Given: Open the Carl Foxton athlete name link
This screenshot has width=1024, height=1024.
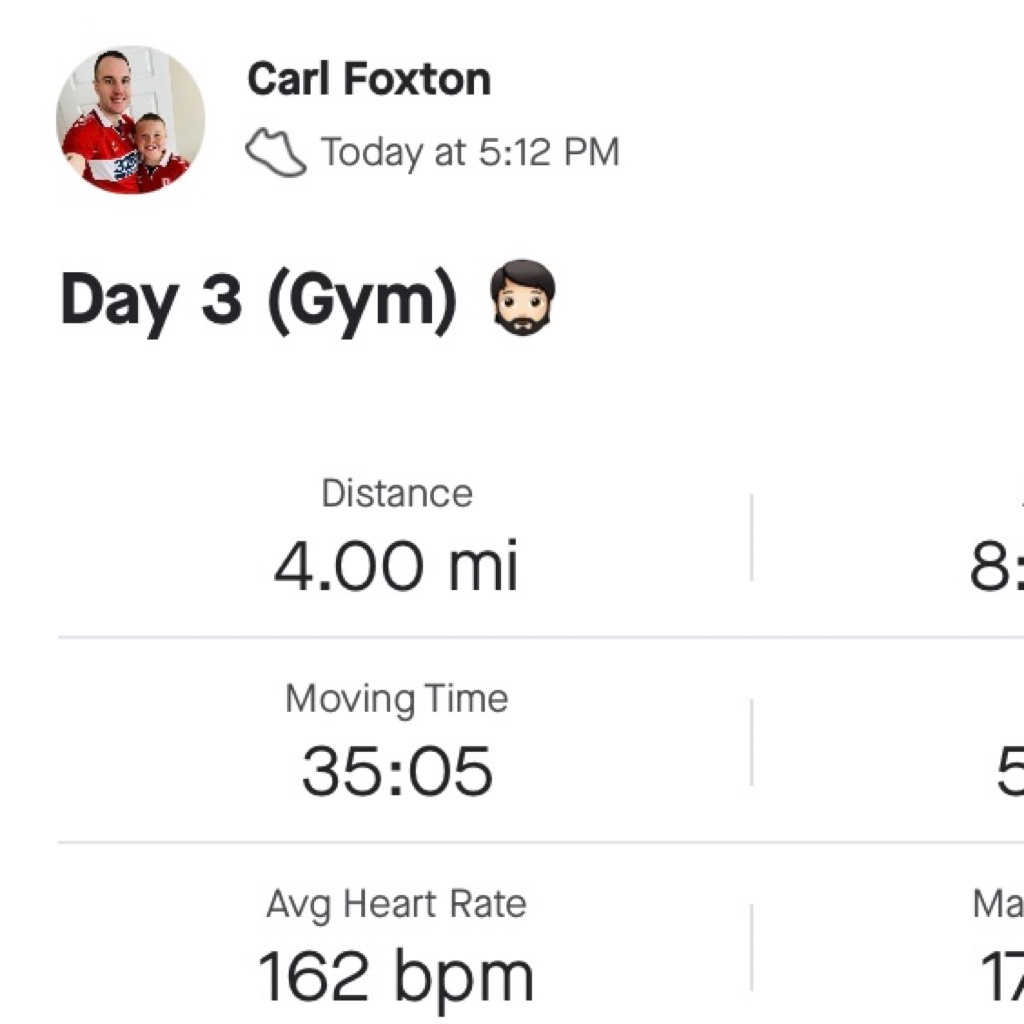Looking at the screenshot, I should (x=369, y=79).
